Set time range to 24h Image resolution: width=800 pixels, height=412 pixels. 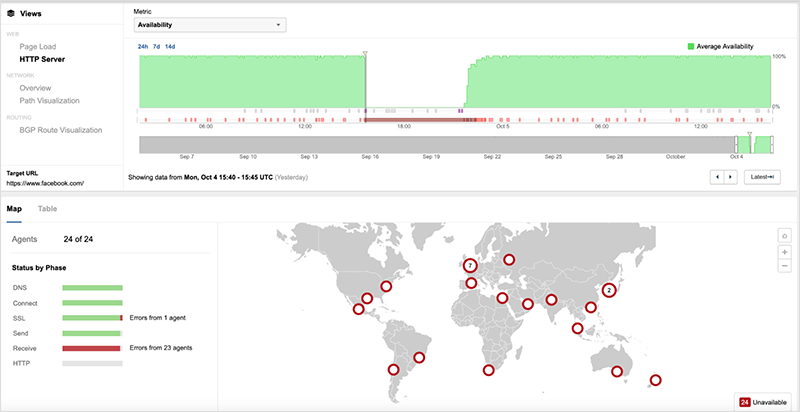click(x=141, y=46)
